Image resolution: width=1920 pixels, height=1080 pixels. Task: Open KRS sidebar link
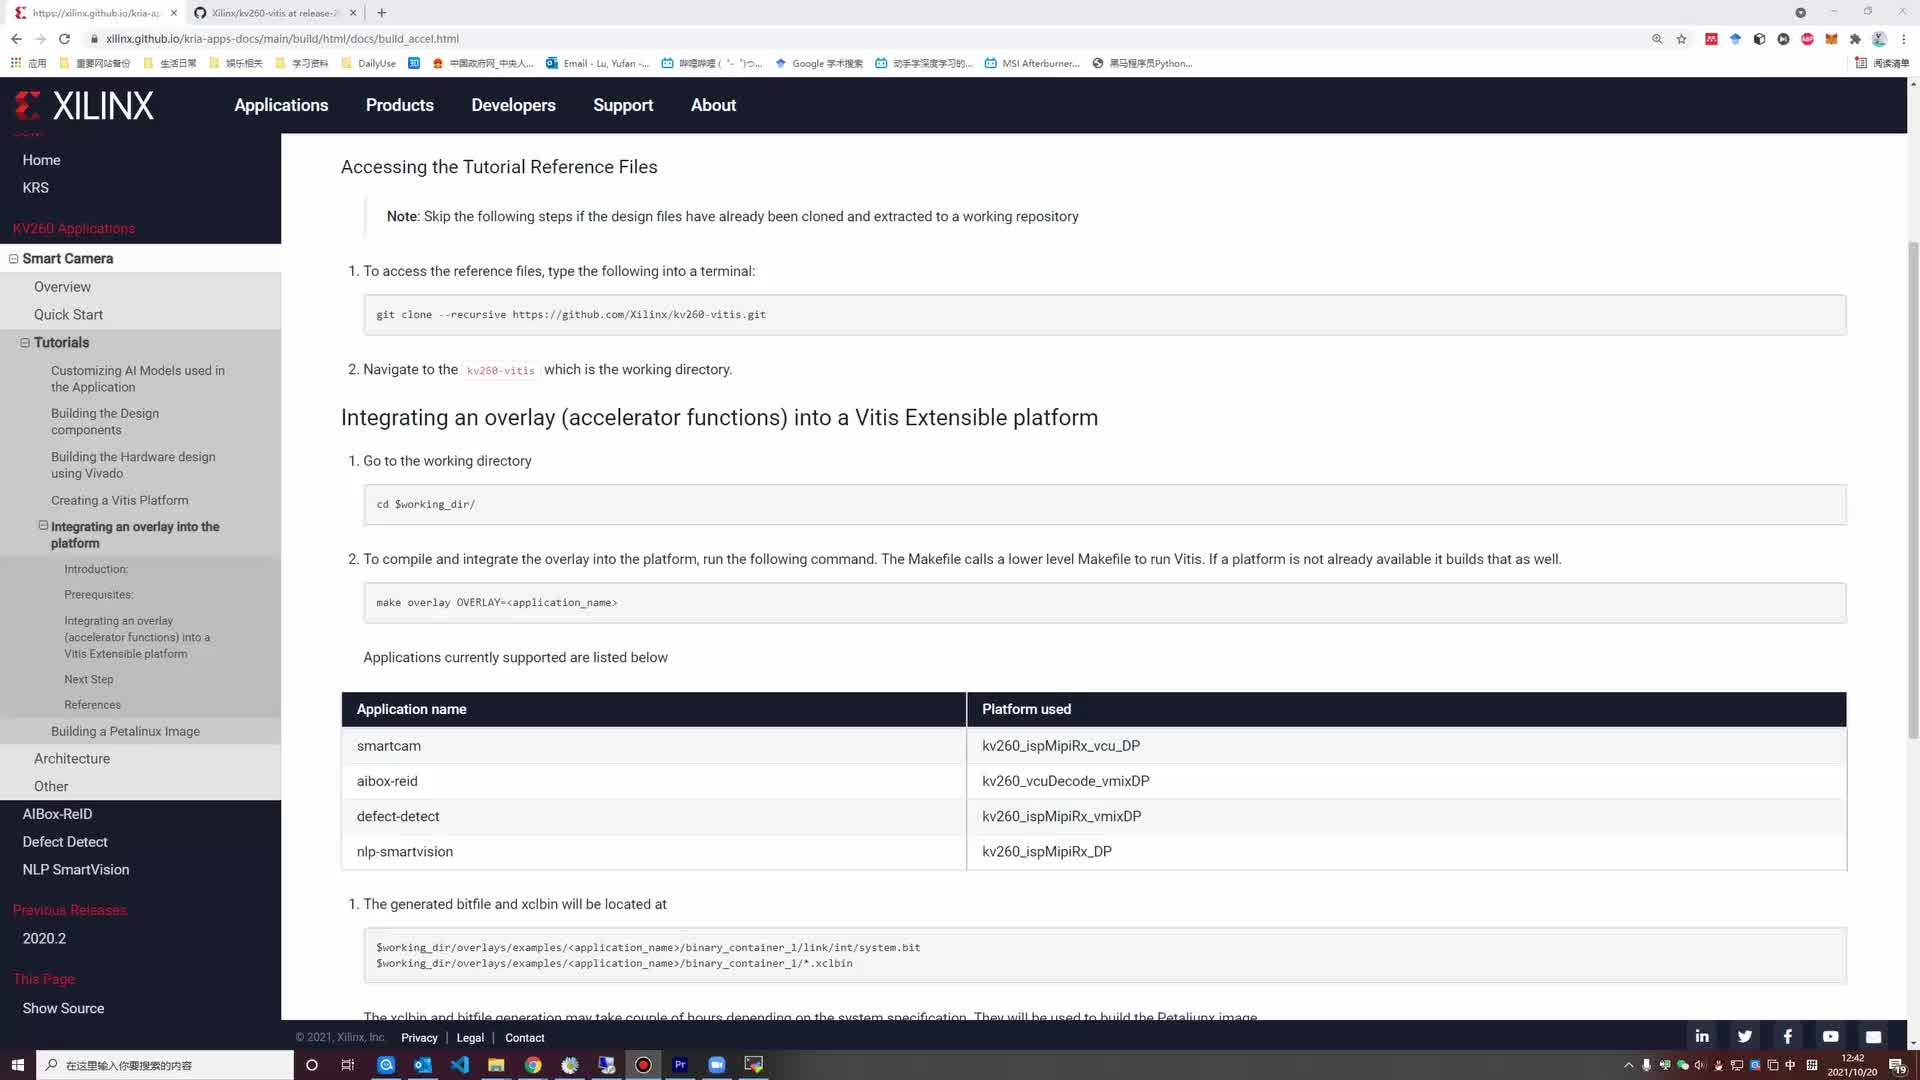36,188
